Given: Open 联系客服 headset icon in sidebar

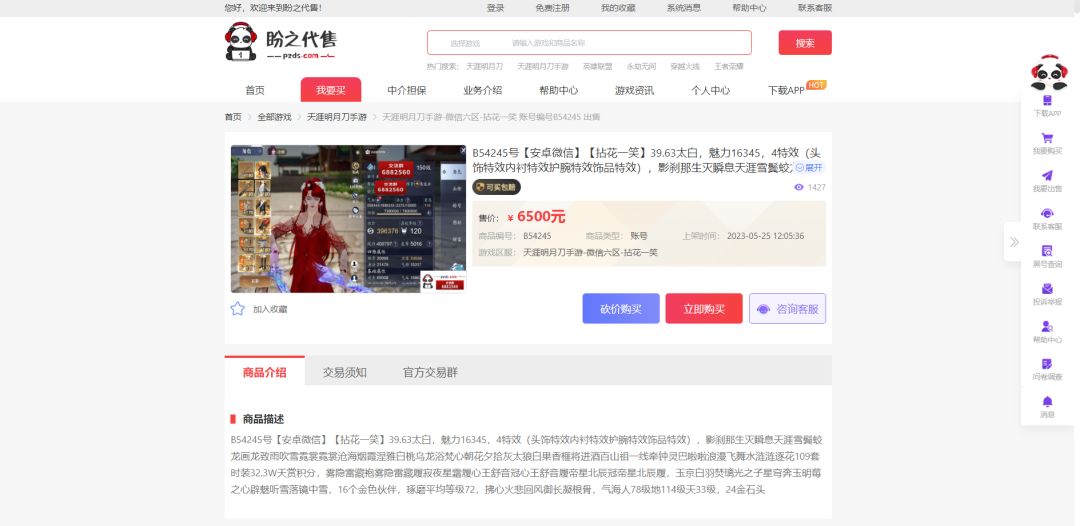Looking at the screenshot, I should click(x=1047, y=213).
